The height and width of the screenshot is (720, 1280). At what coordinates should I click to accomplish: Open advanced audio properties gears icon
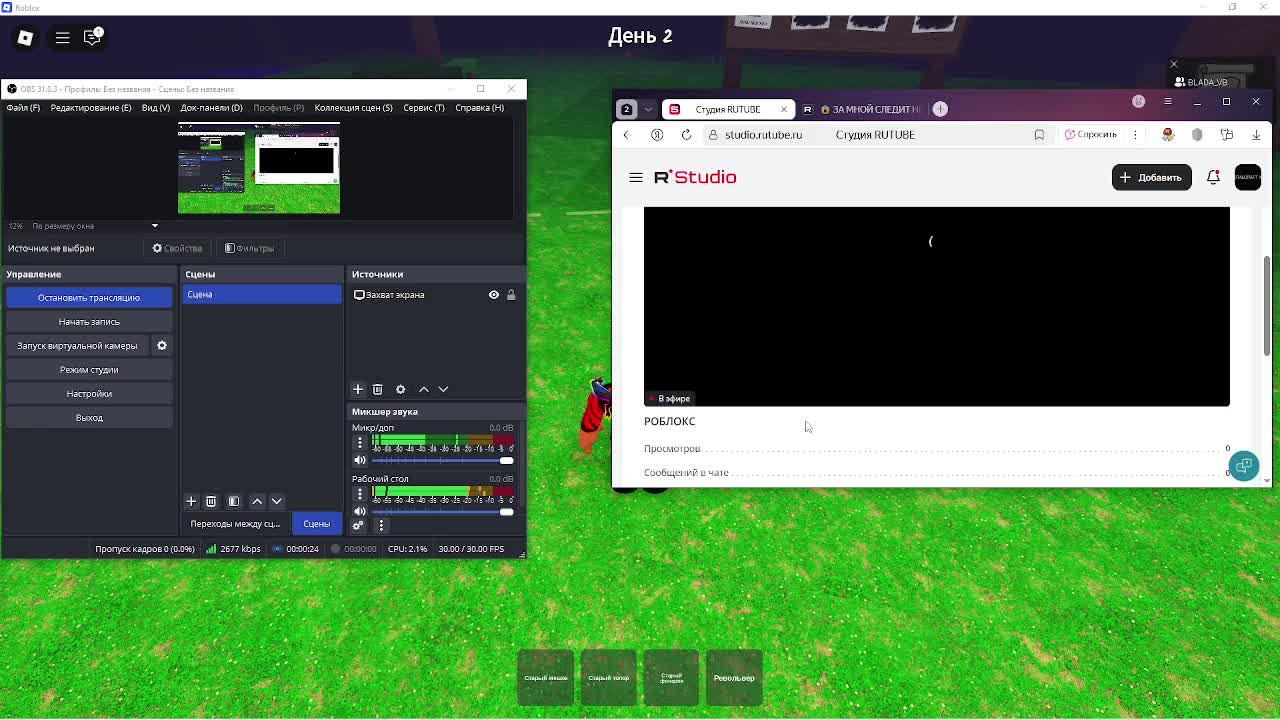tap(359, 525)
